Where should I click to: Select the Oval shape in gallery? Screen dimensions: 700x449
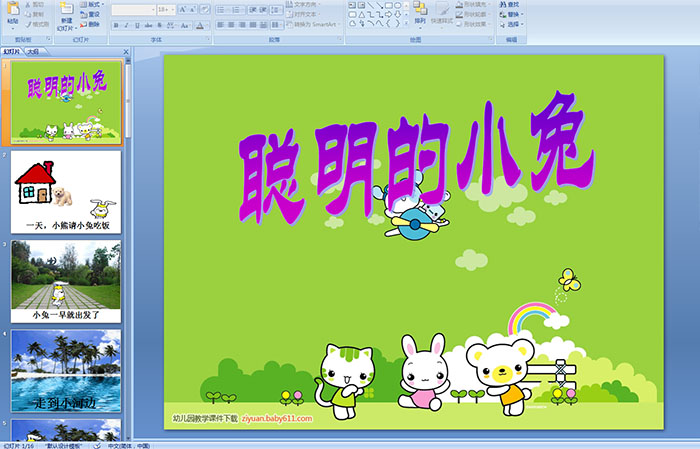(x=398, y=6)
